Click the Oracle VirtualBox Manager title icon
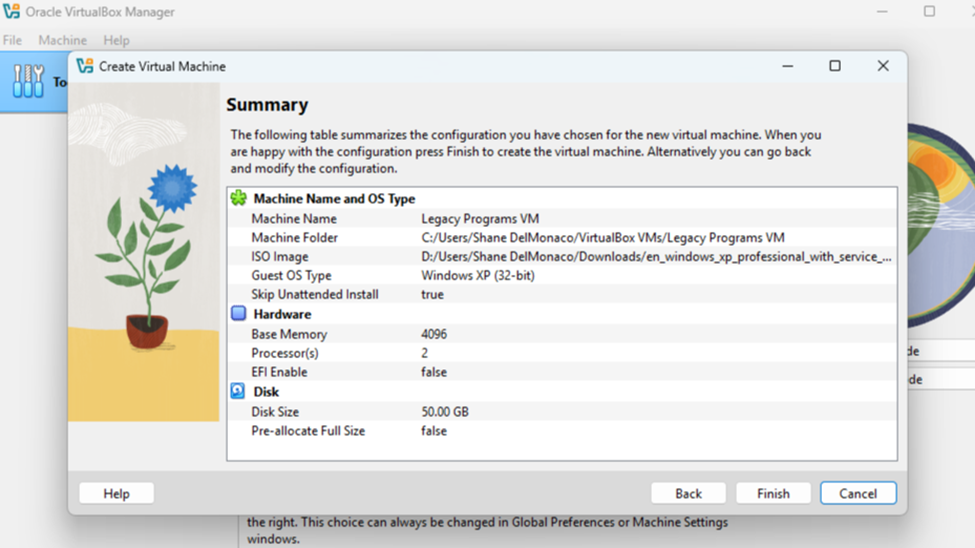This screenshot has height=548, width=975. (x=14, y=12)
